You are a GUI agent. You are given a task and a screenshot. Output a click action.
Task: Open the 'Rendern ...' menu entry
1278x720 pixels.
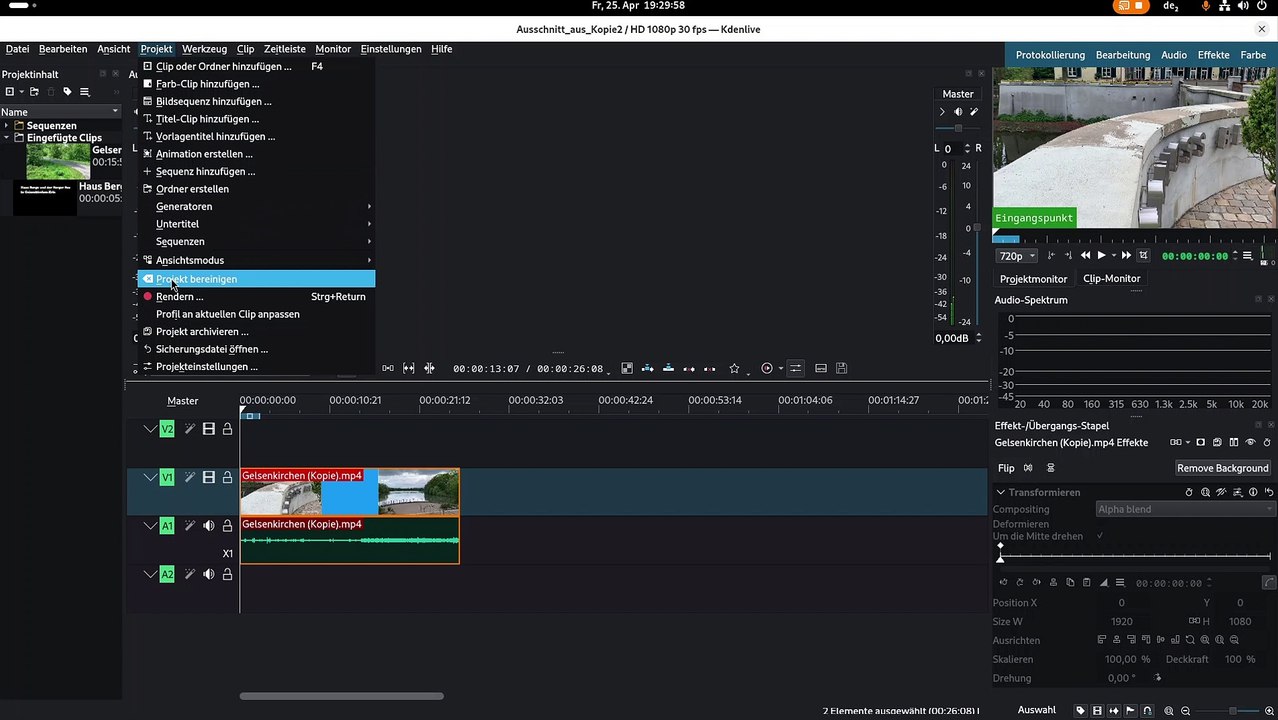coord(179,297)
